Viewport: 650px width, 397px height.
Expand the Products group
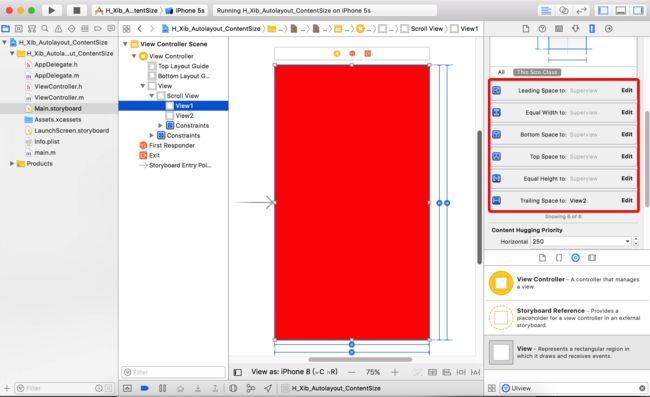click(x=12, y=164)
